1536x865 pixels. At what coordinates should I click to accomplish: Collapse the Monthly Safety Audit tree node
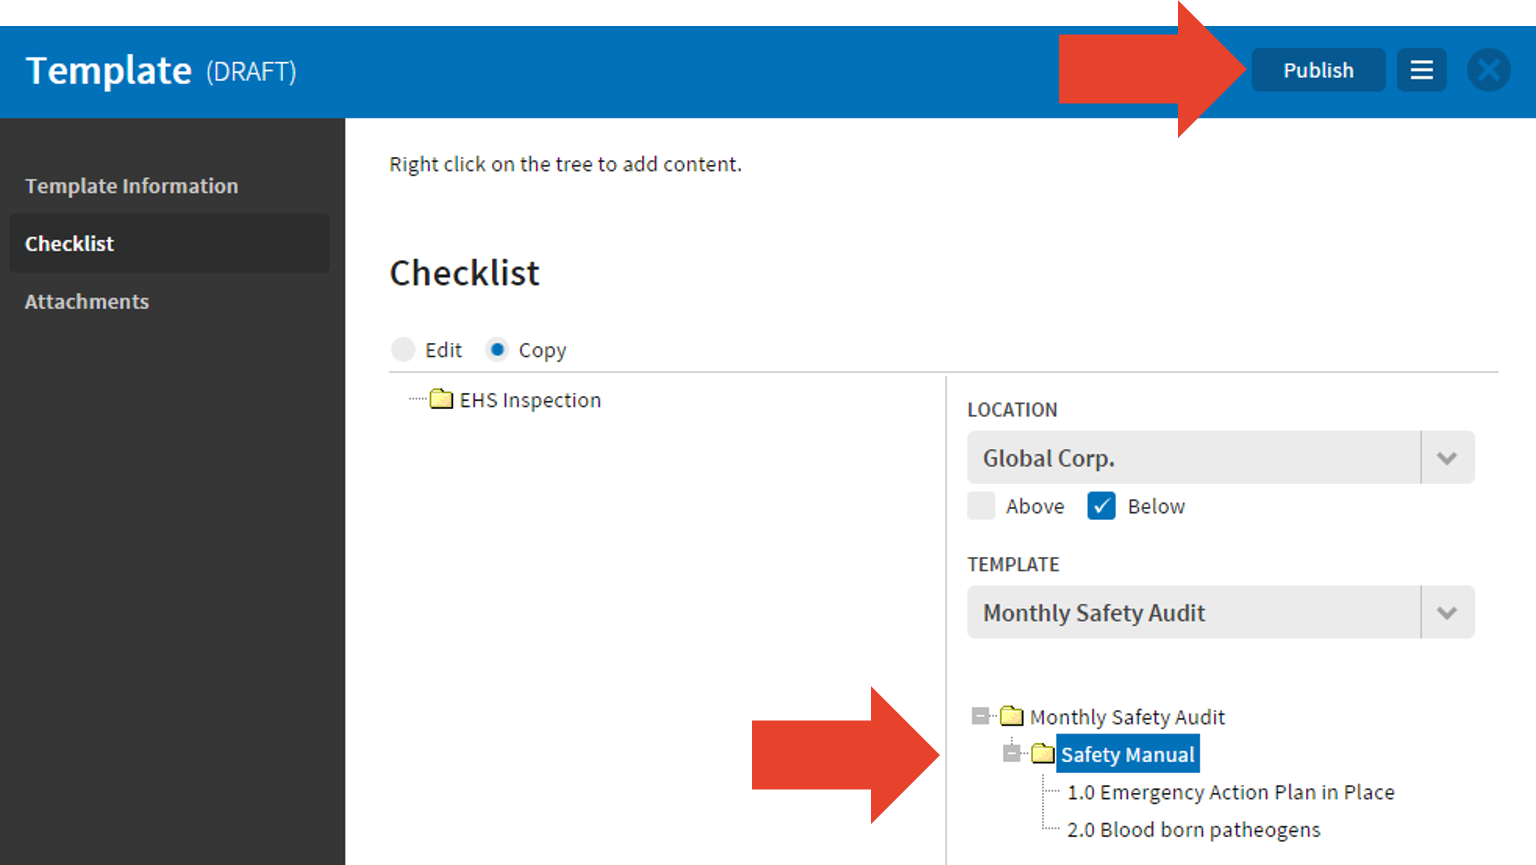[x=980, y=716]
